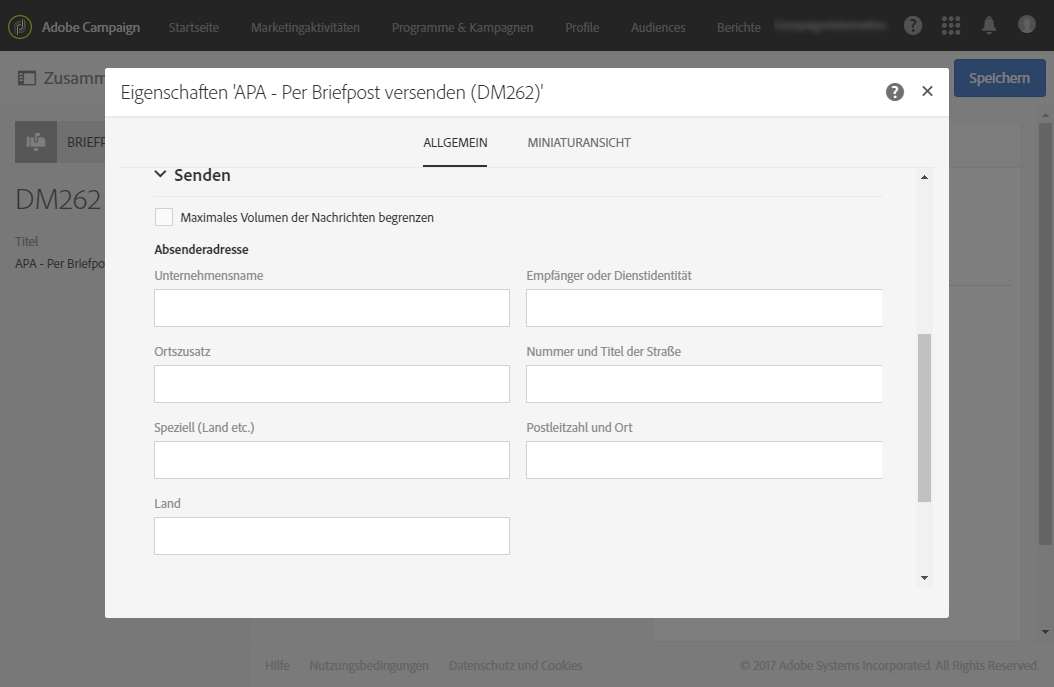Open the notifications bell
Screen dimensions: 1054x687
pos(989,26)
